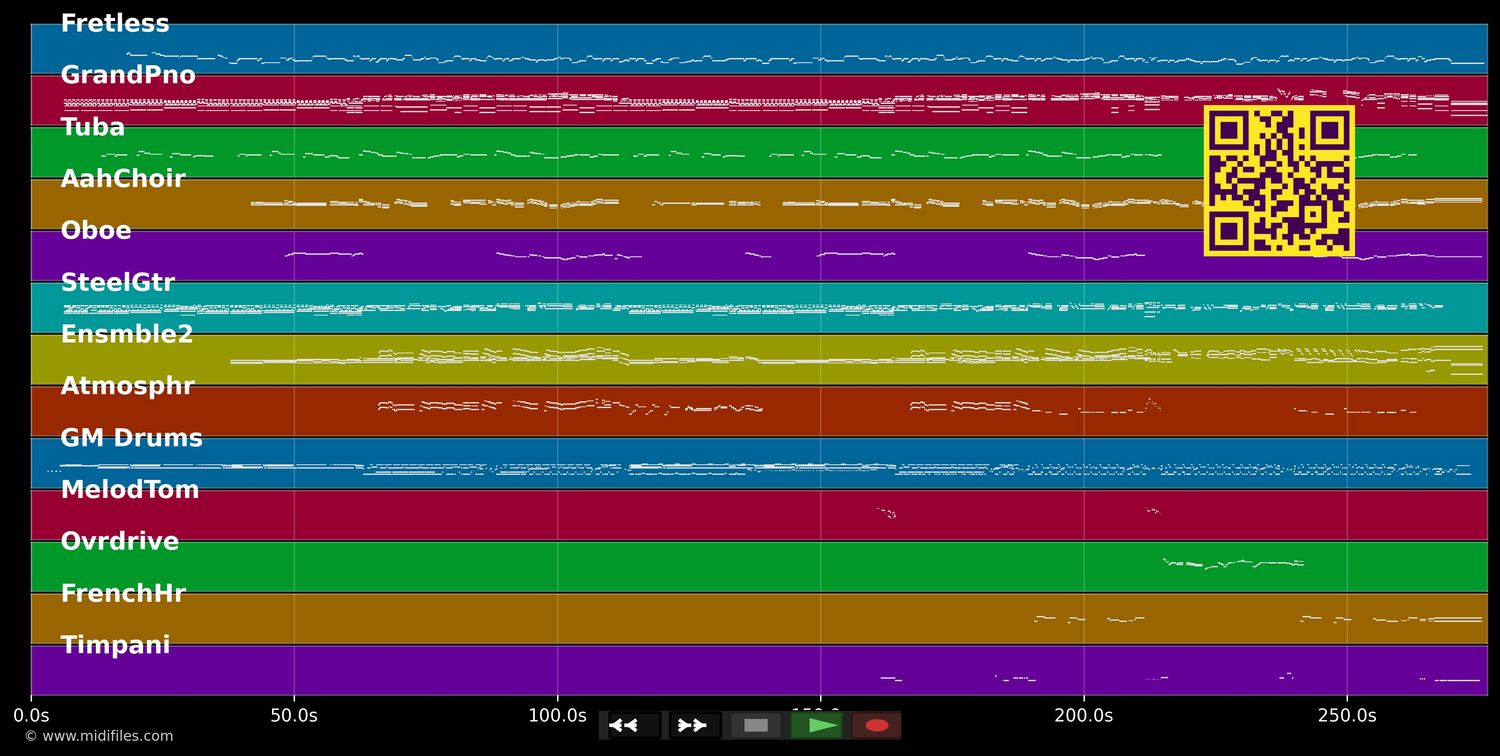Seek to the 250.0s timeline mark
The height and width of the screenshot is (756, 1500).
(x=1347, y=716)
